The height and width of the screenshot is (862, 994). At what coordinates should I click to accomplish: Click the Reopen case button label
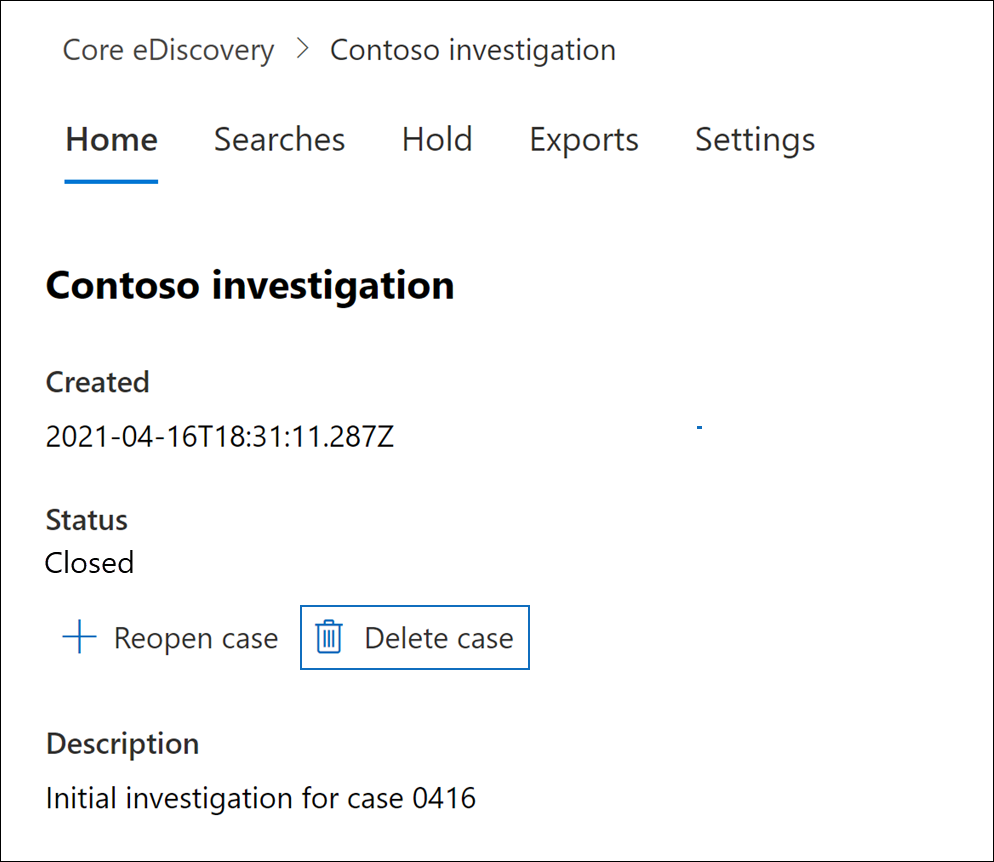tap(196, 638)
